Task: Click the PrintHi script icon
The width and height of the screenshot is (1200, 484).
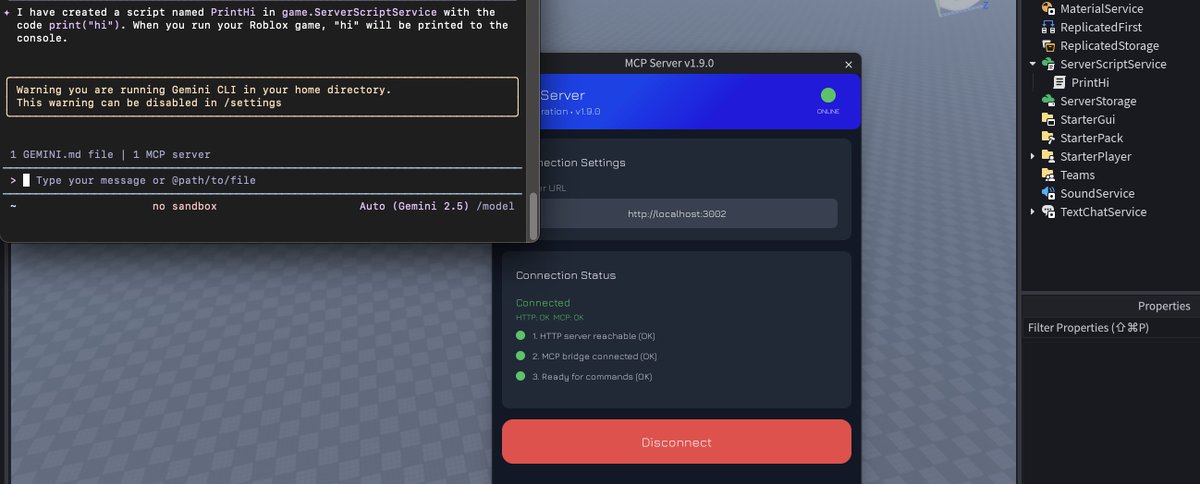Action: tap(1060, 83)
